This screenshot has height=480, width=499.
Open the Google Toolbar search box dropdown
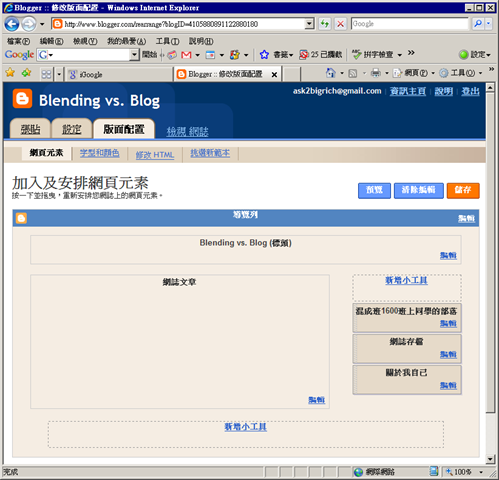[x=134, y=54]
